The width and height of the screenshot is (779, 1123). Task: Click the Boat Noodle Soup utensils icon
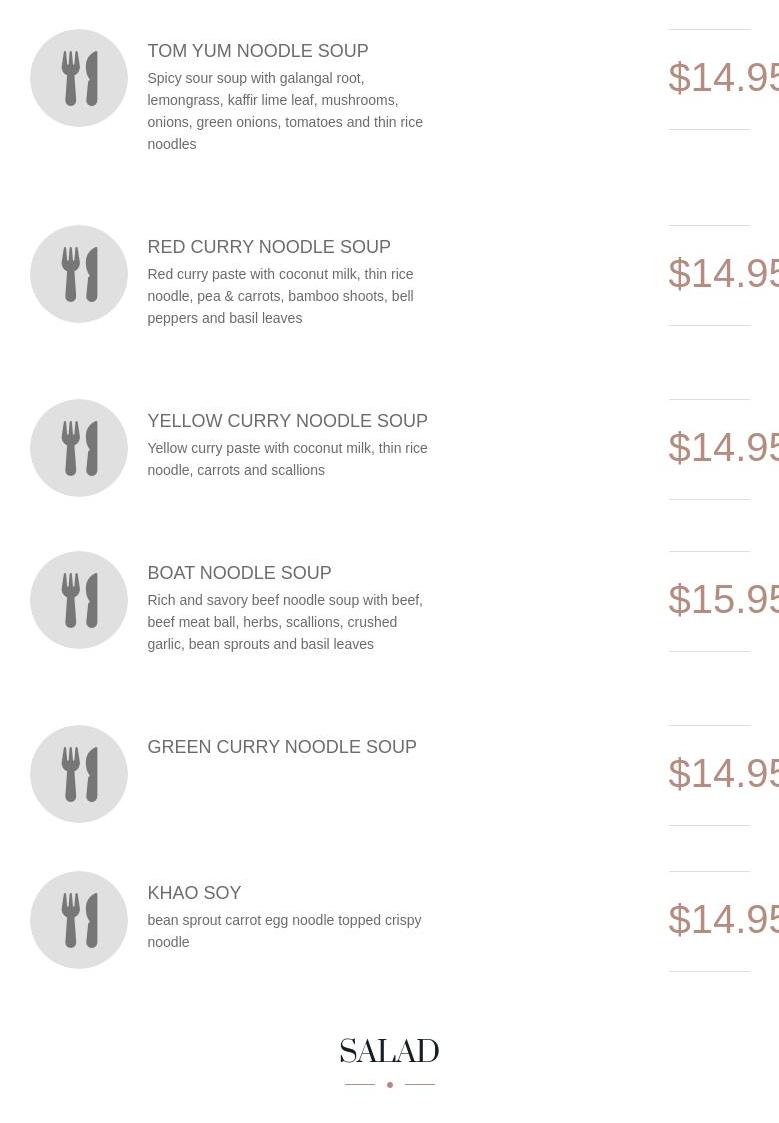coord(79,600)
